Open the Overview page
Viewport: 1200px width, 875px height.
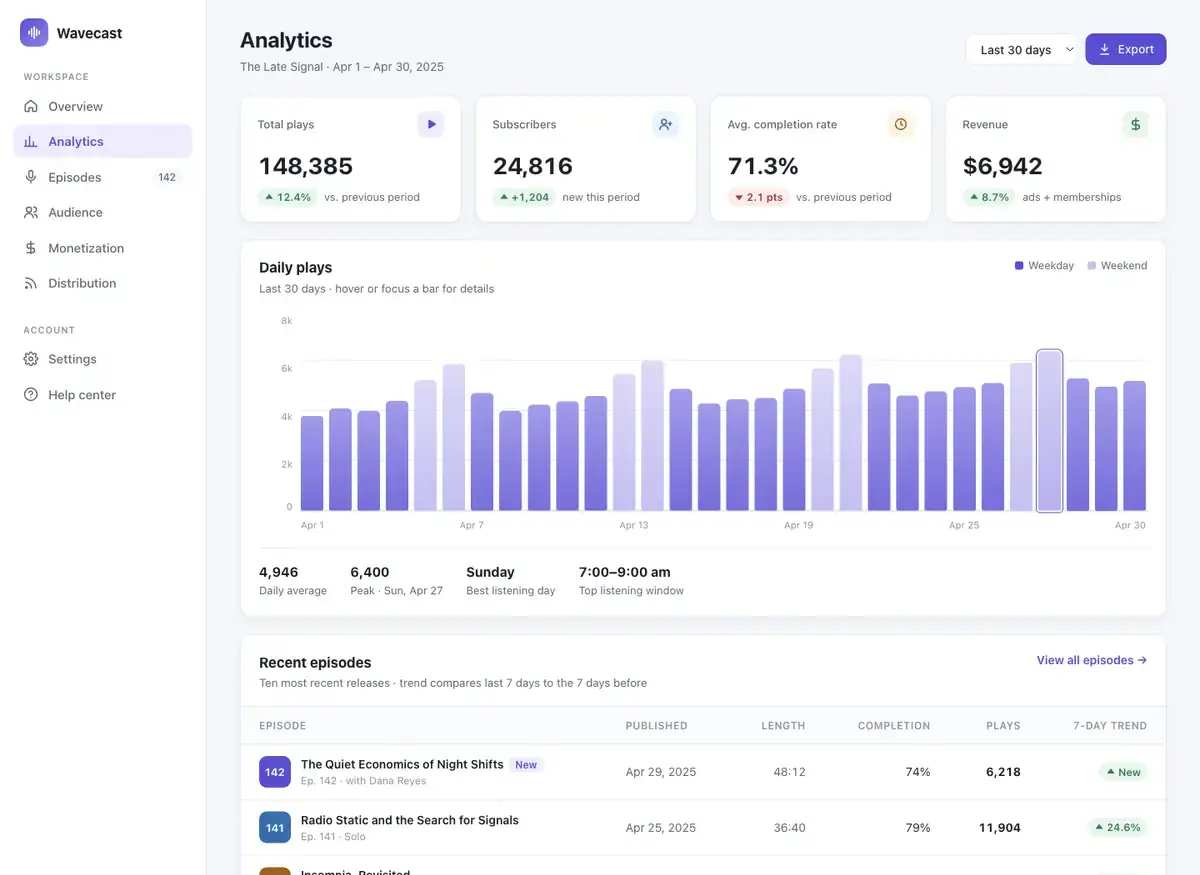(103, 106)
